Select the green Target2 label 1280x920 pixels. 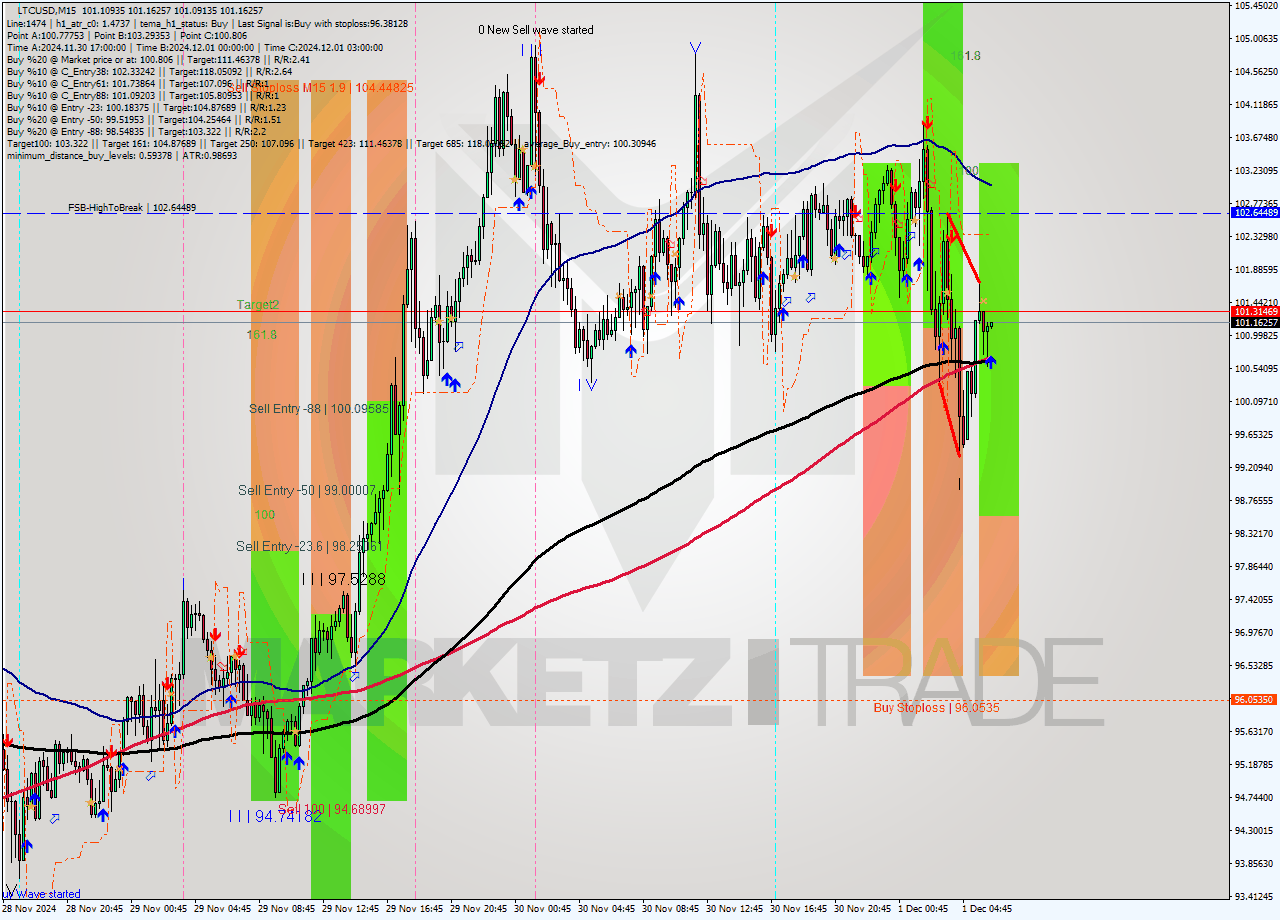(258, 304)
